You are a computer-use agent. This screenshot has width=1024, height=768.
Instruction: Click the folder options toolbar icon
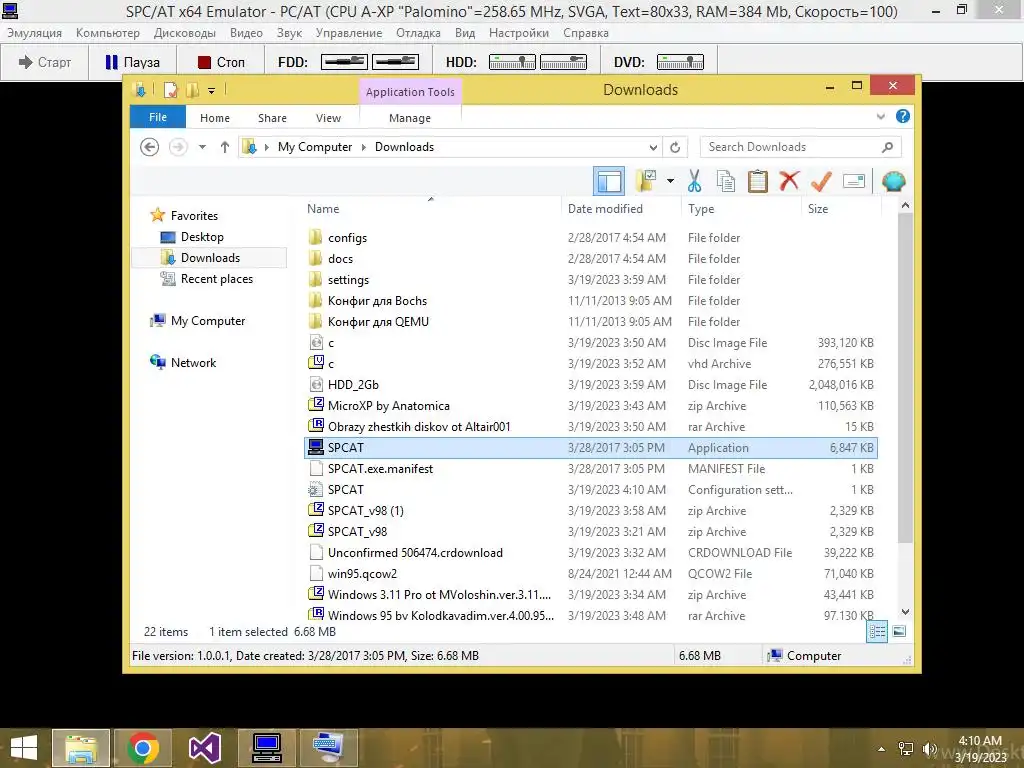[x=645, y=181]
